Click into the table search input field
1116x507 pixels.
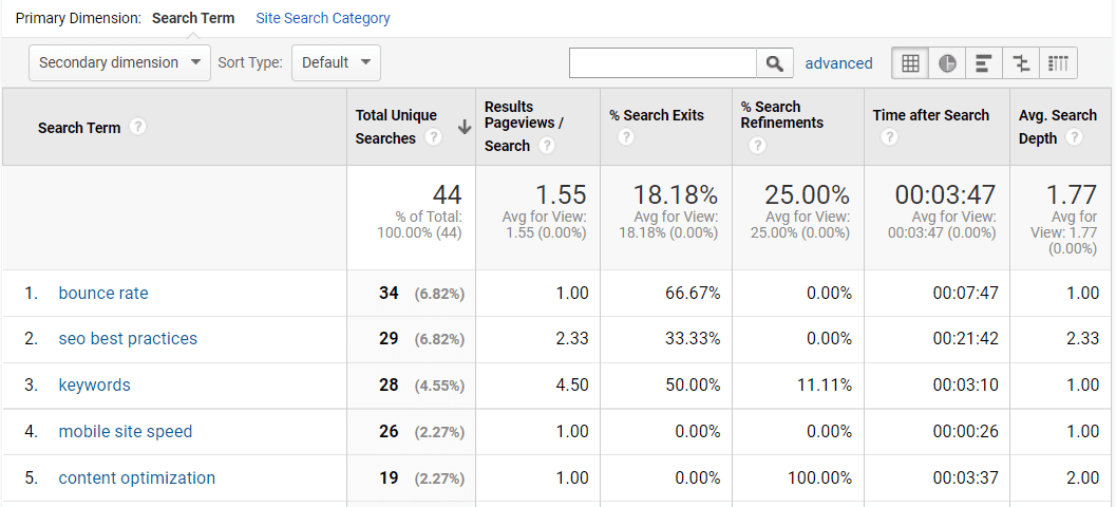tap(663, 63)
